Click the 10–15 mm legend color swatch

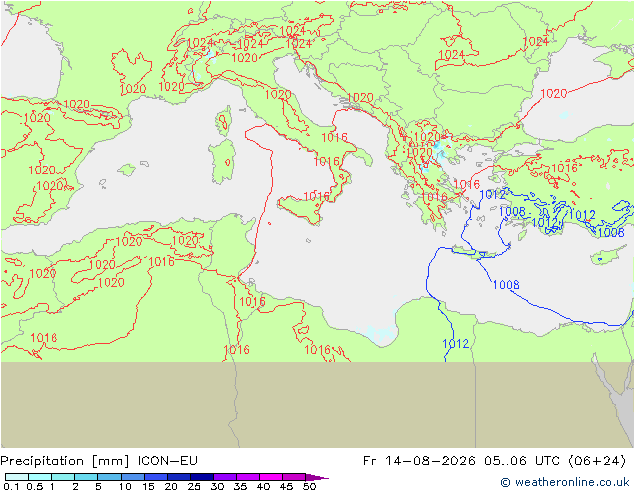pos(133,477)
